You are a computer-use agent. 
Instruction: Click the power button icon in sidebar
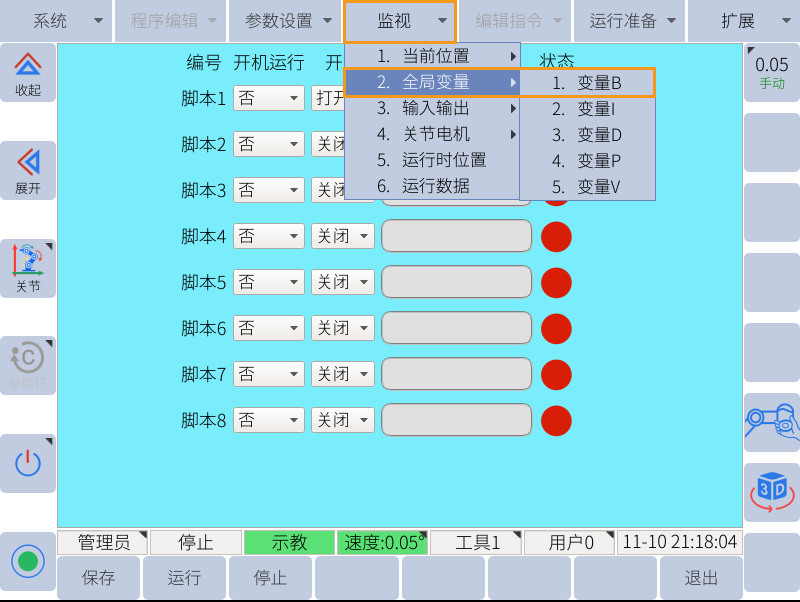(28, 463)
